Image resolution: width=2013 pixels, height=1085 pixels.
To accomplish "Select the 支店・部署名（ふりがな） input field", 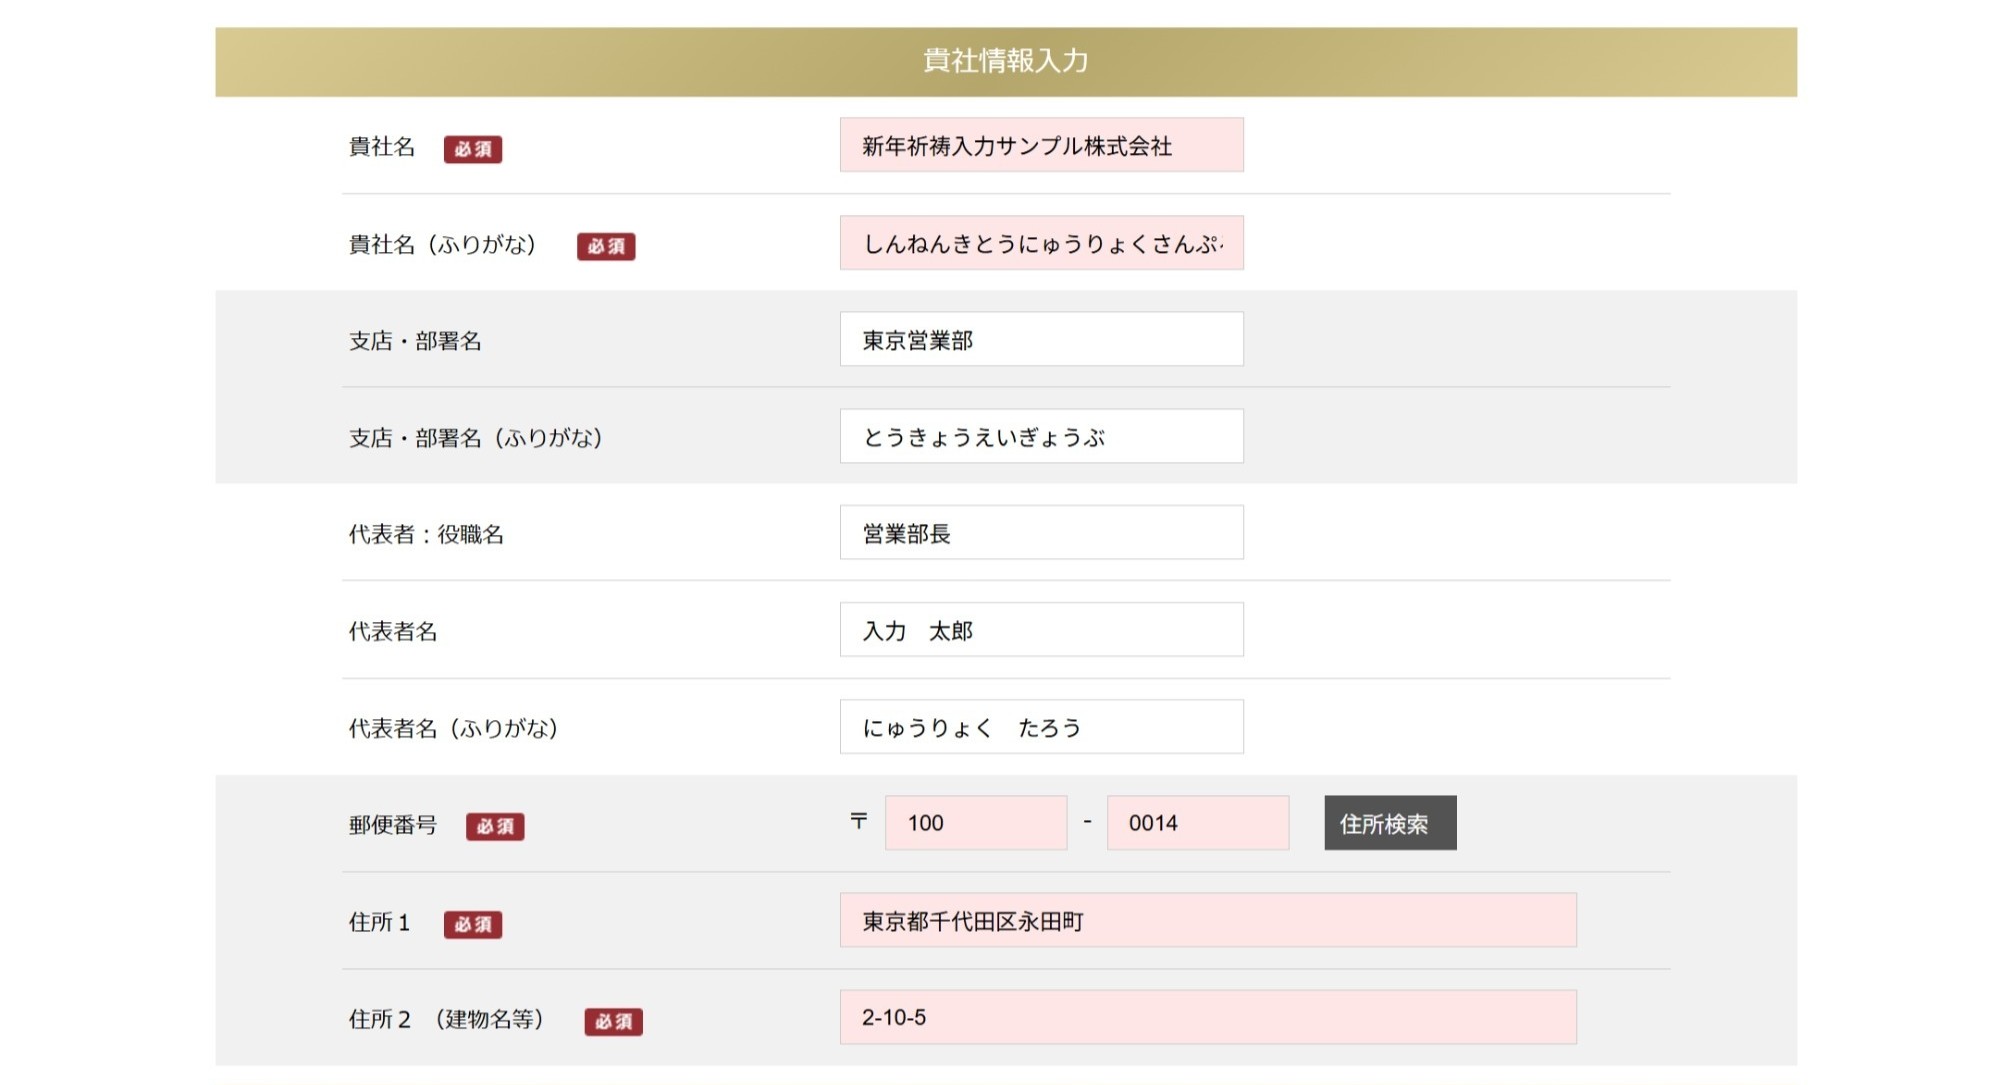I will tap(1041, 436).
